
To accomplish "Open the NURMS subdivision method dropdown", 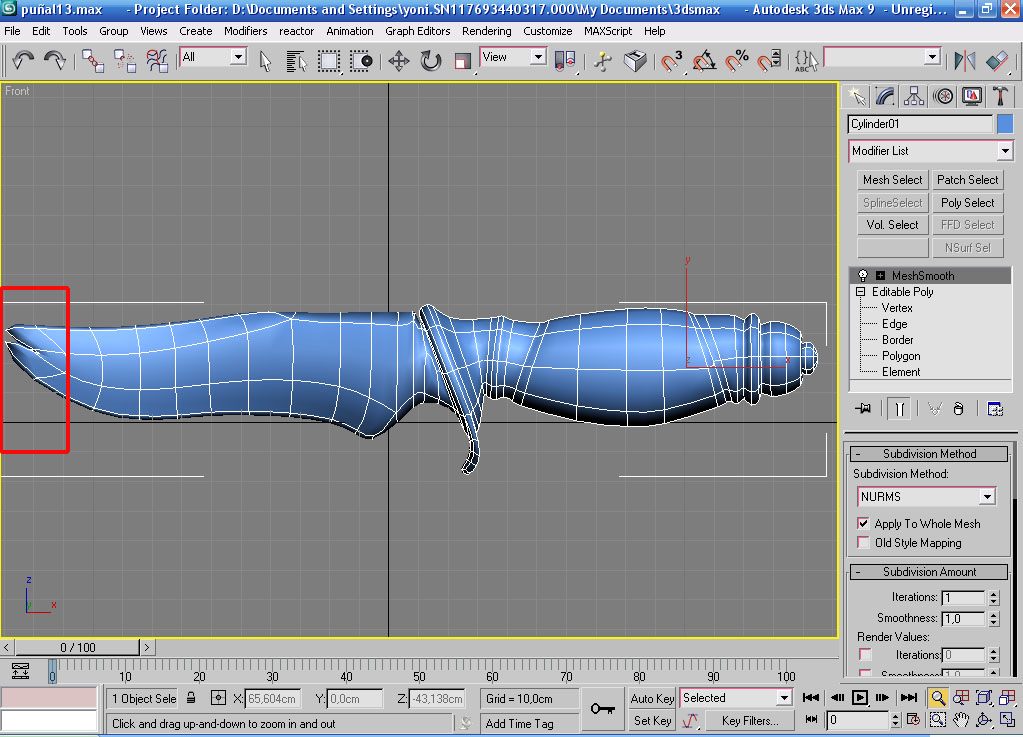I will pyautogui.click(x=987, y=497).
